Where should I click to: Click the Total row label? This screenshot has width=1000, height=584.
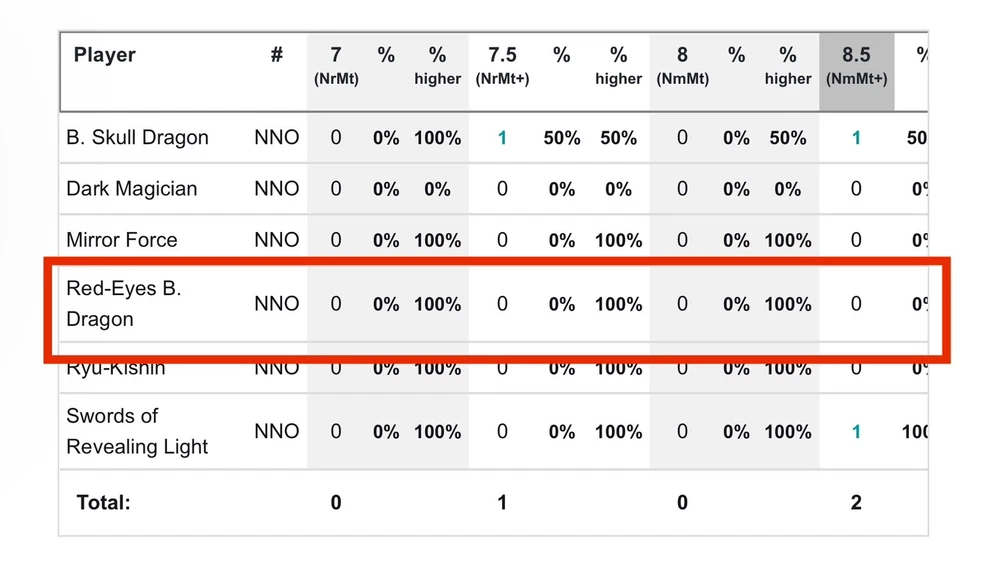[x=103, y=503]
